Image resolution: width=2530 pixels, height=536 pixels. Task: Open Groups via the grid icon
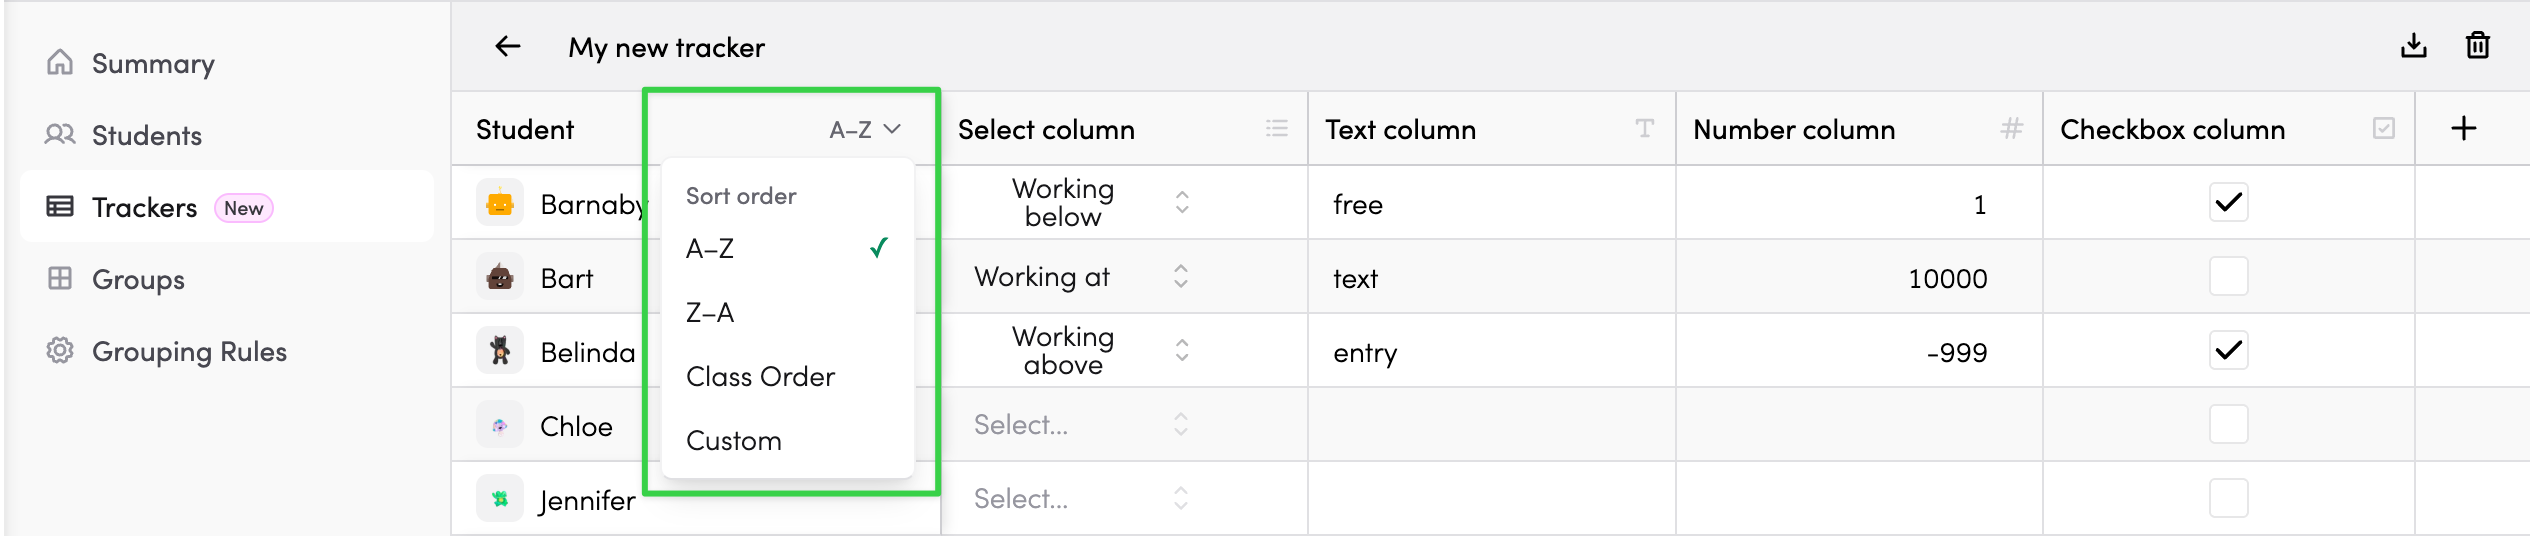click(x=60, y=279)
